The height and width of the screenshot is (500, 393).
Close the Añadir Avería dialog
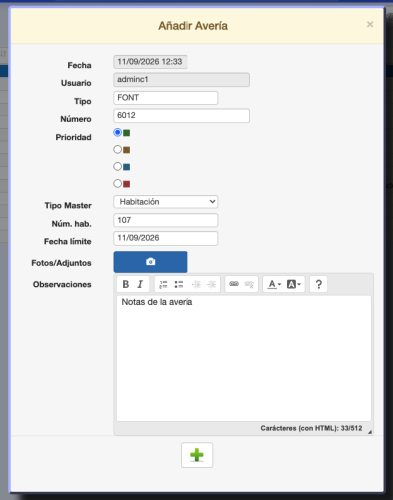(x=370, y=24)
